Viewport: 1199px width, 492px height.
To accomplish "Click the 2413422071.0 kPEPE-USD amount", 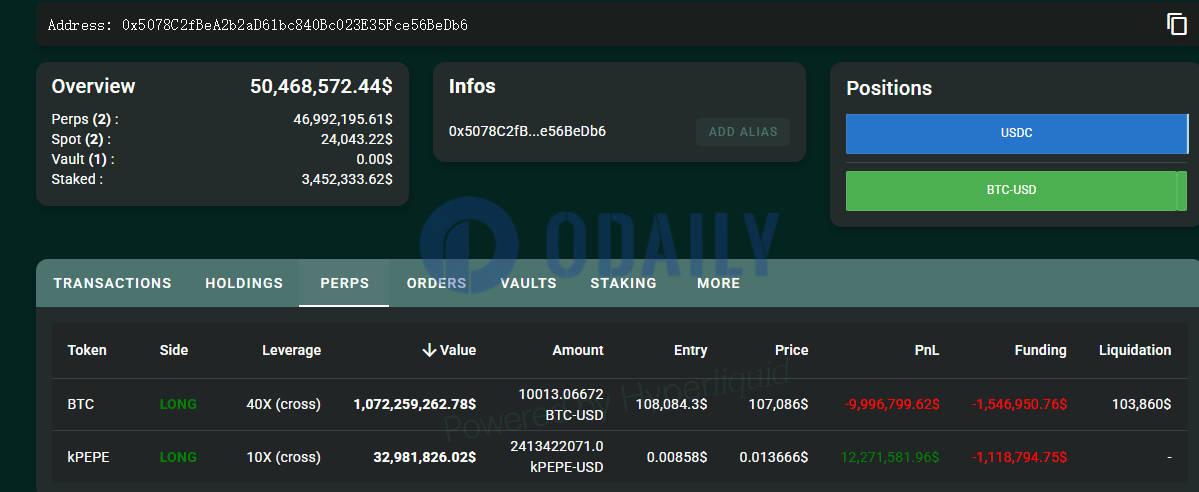I will (557, 456).
